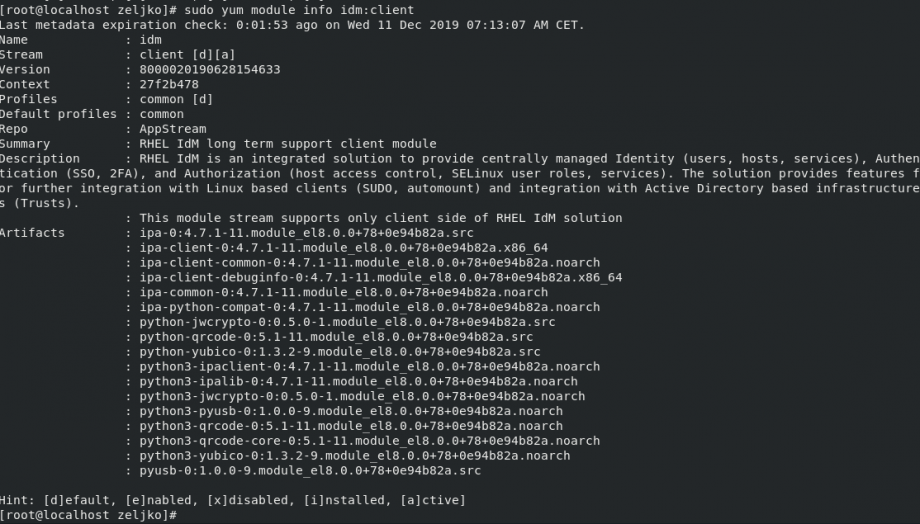920x524 pixels.
Task: Click the python3-qrcode-core artifact line
Action: [x=369, y=441]
